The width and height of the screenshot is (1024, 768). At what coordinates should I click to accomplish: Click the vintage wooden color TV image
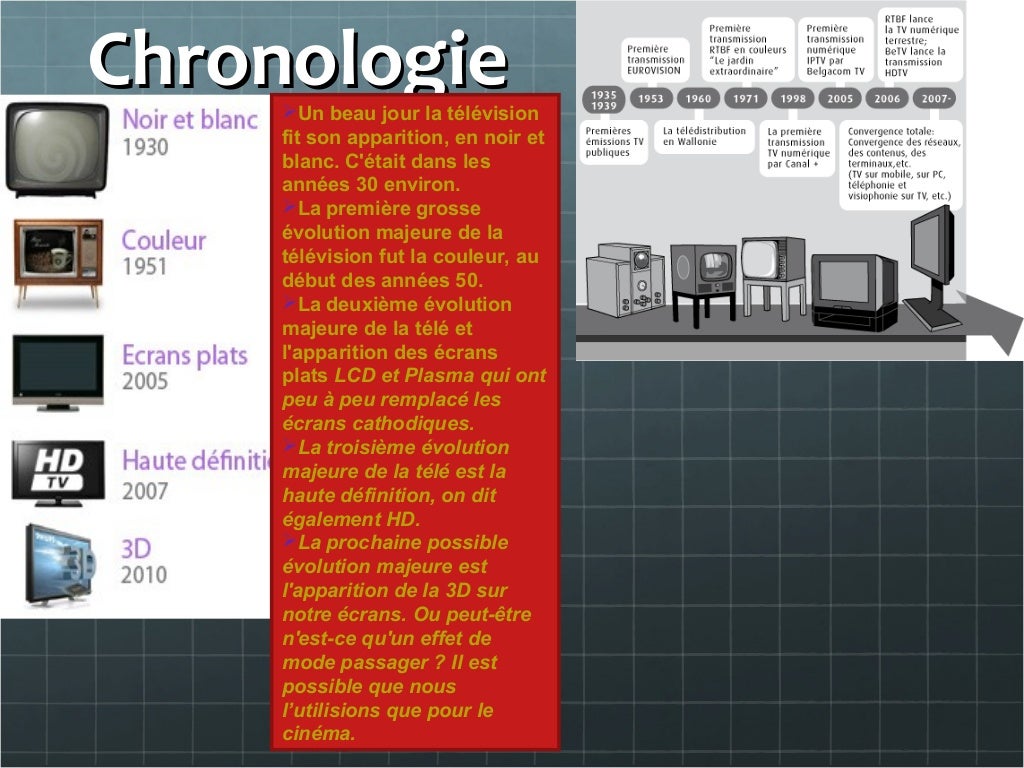(x=58, y=262)
